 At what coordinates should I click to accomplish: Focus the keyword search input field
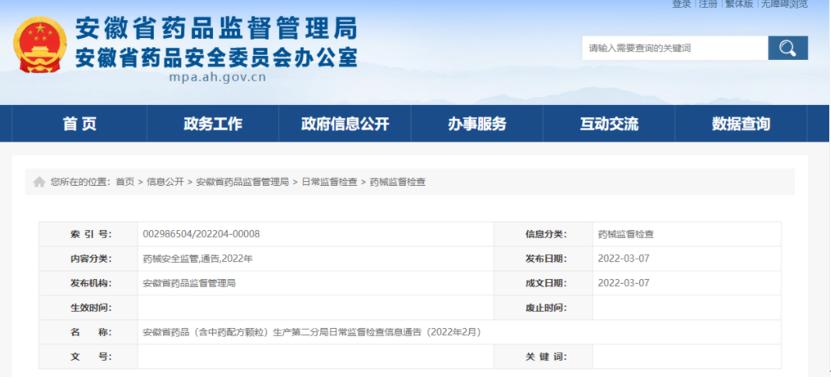pyautogui.click(x=675, y=48)
